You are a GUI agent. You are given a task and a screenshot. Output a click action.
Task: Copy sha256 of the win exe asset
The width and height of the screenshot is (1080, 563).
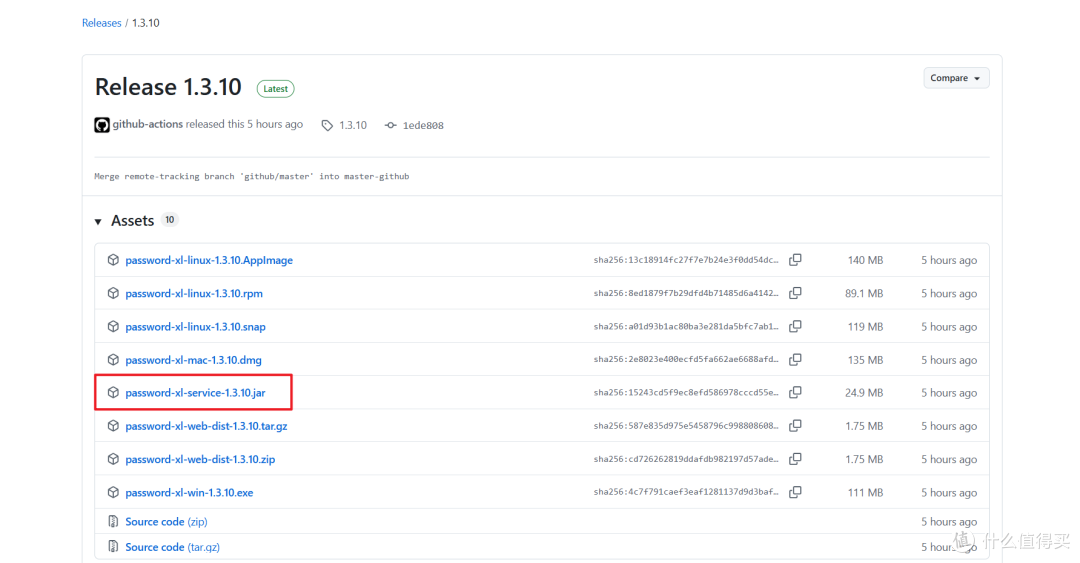pyautogui.click(x=796, y=492)
